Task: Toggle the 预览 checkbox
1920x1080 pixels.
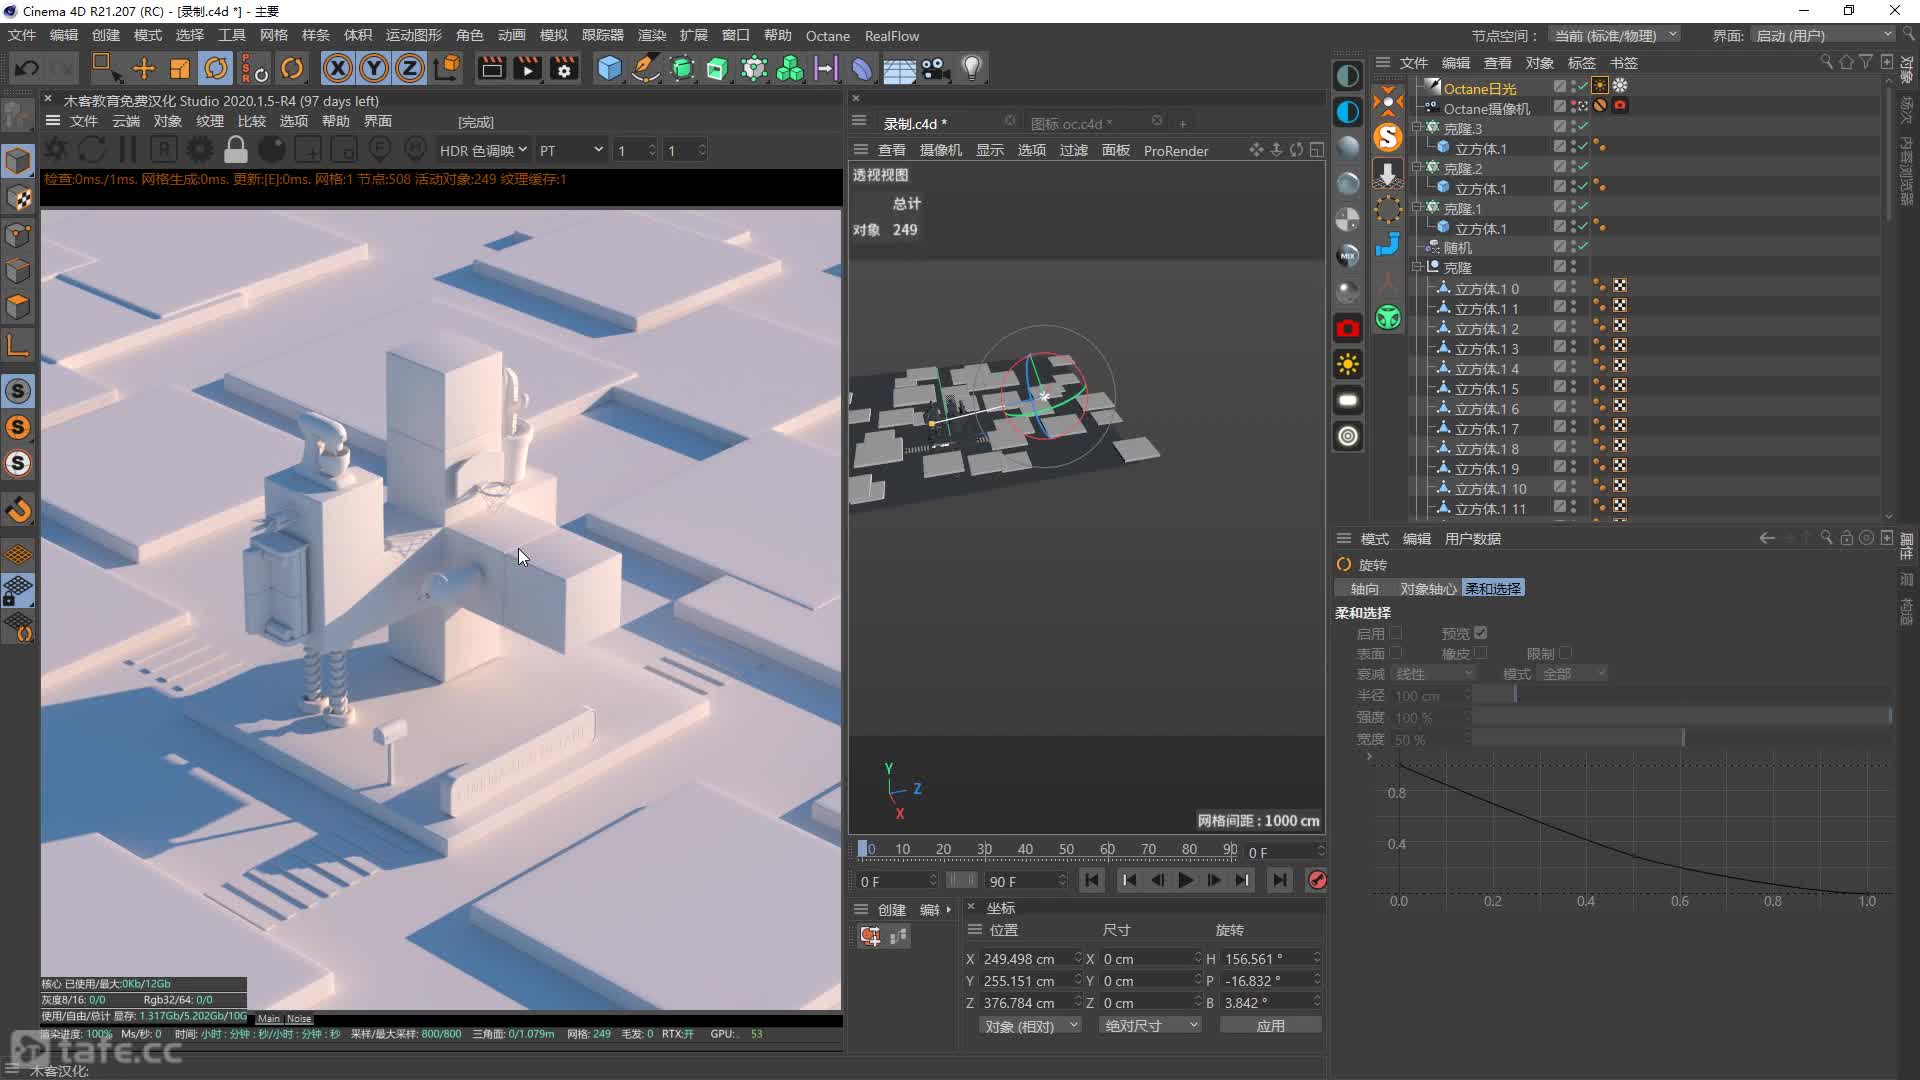Action: pyautogui.click(x=1481, y=633)
